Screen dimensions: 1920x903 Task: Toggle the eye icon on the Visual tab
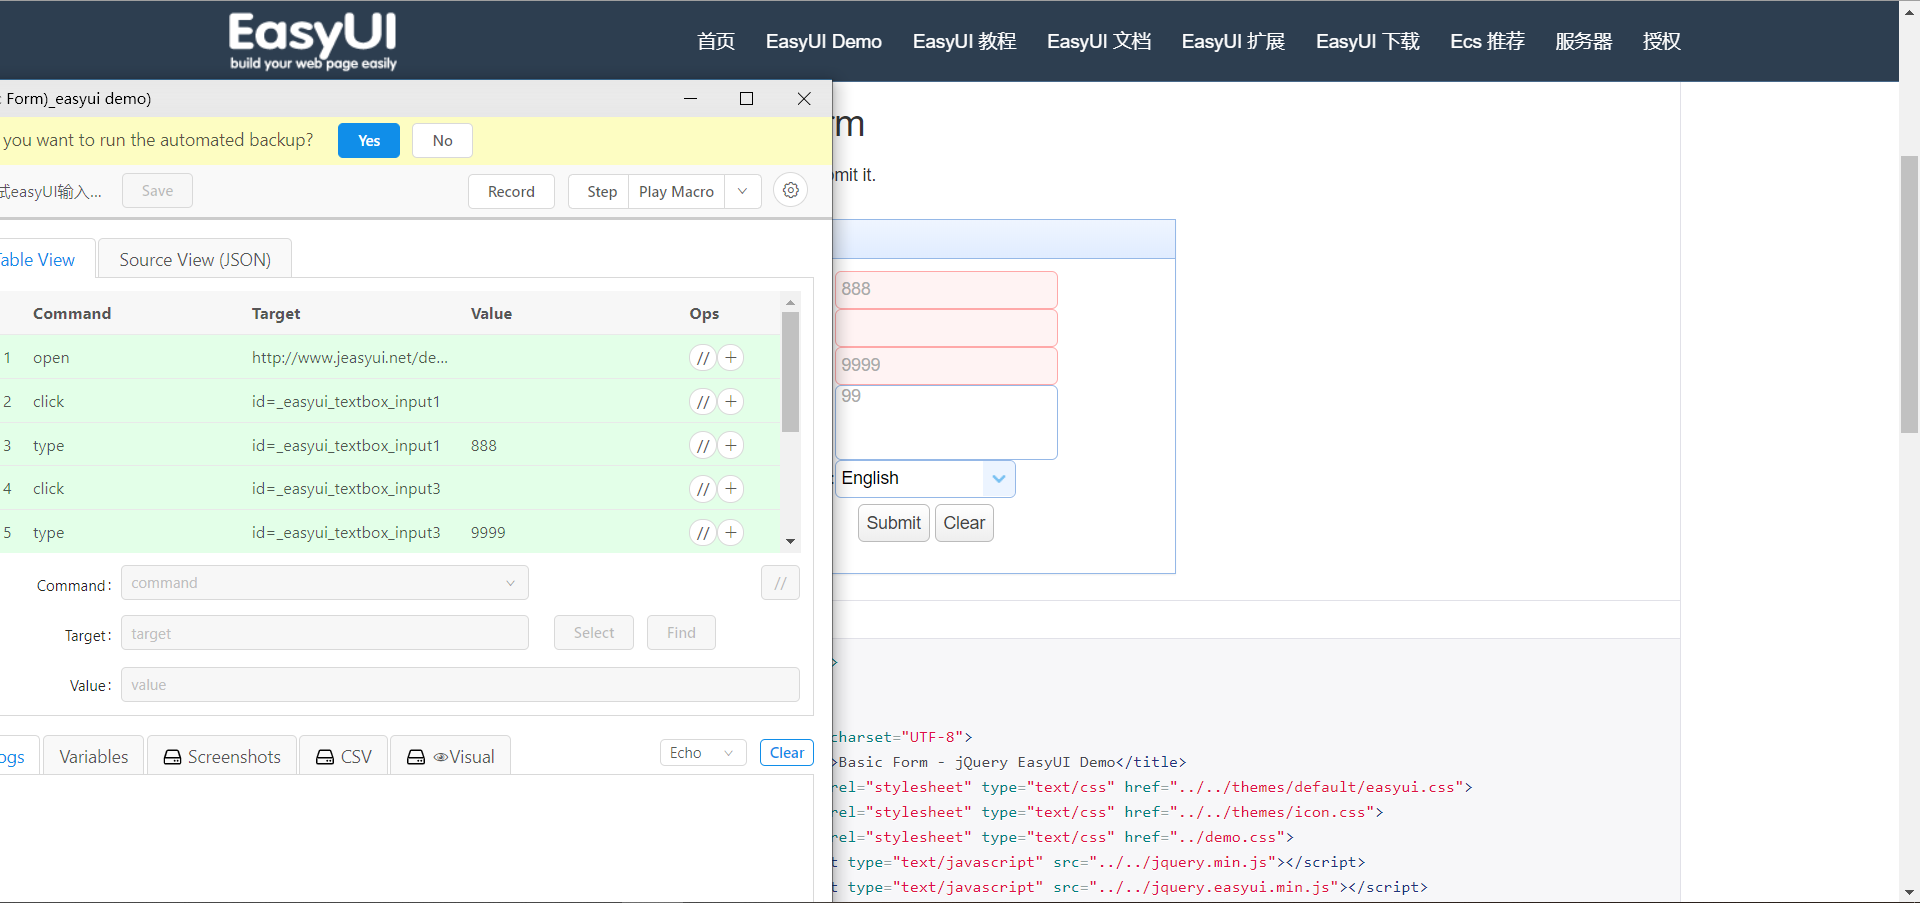pyautogui.click(x=441, y=757)
